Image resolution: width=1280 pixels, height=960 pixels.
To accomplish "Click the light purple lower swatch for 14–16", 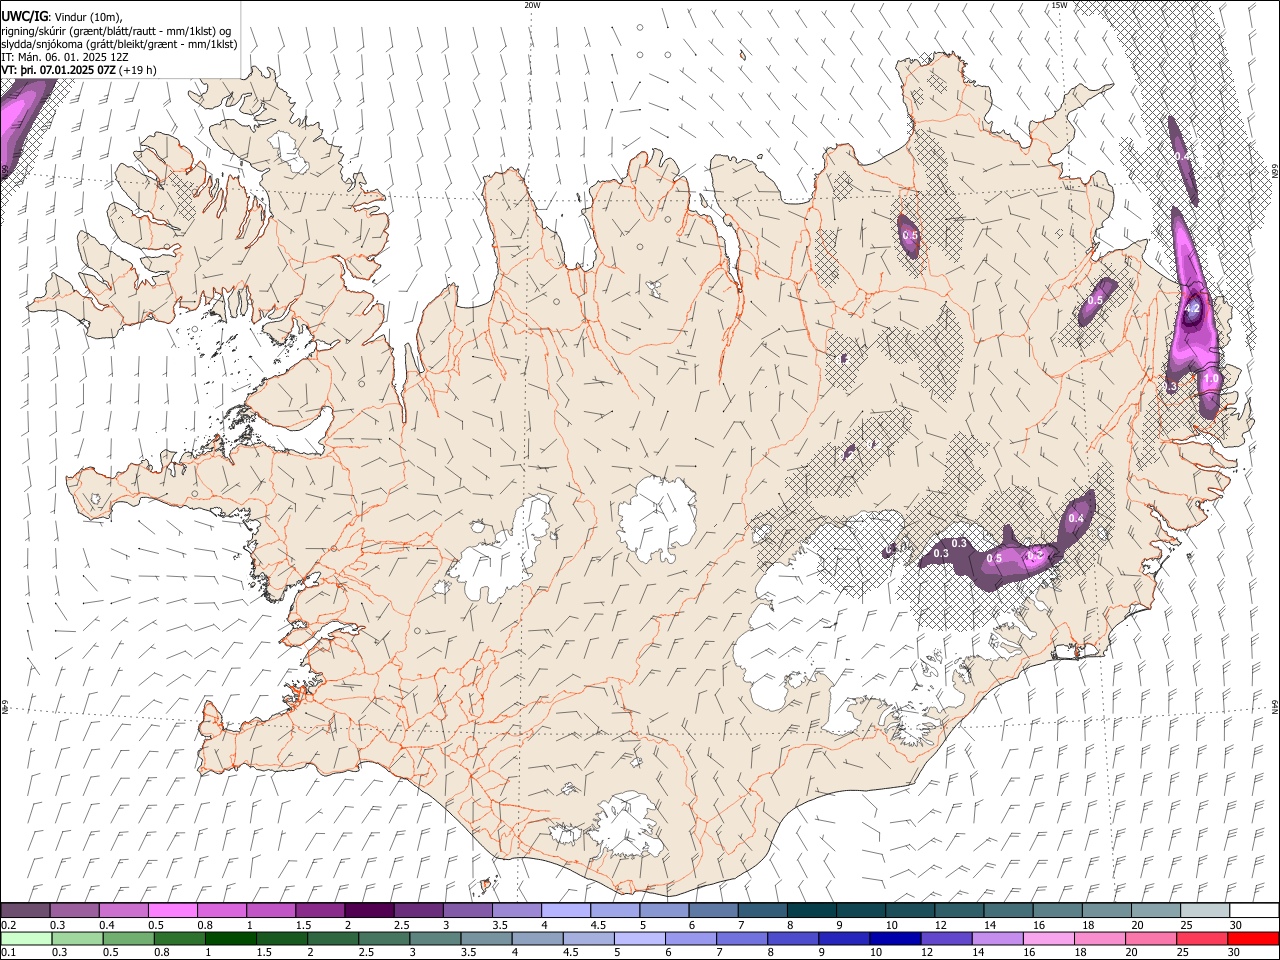I will click(x=997, y=938).
